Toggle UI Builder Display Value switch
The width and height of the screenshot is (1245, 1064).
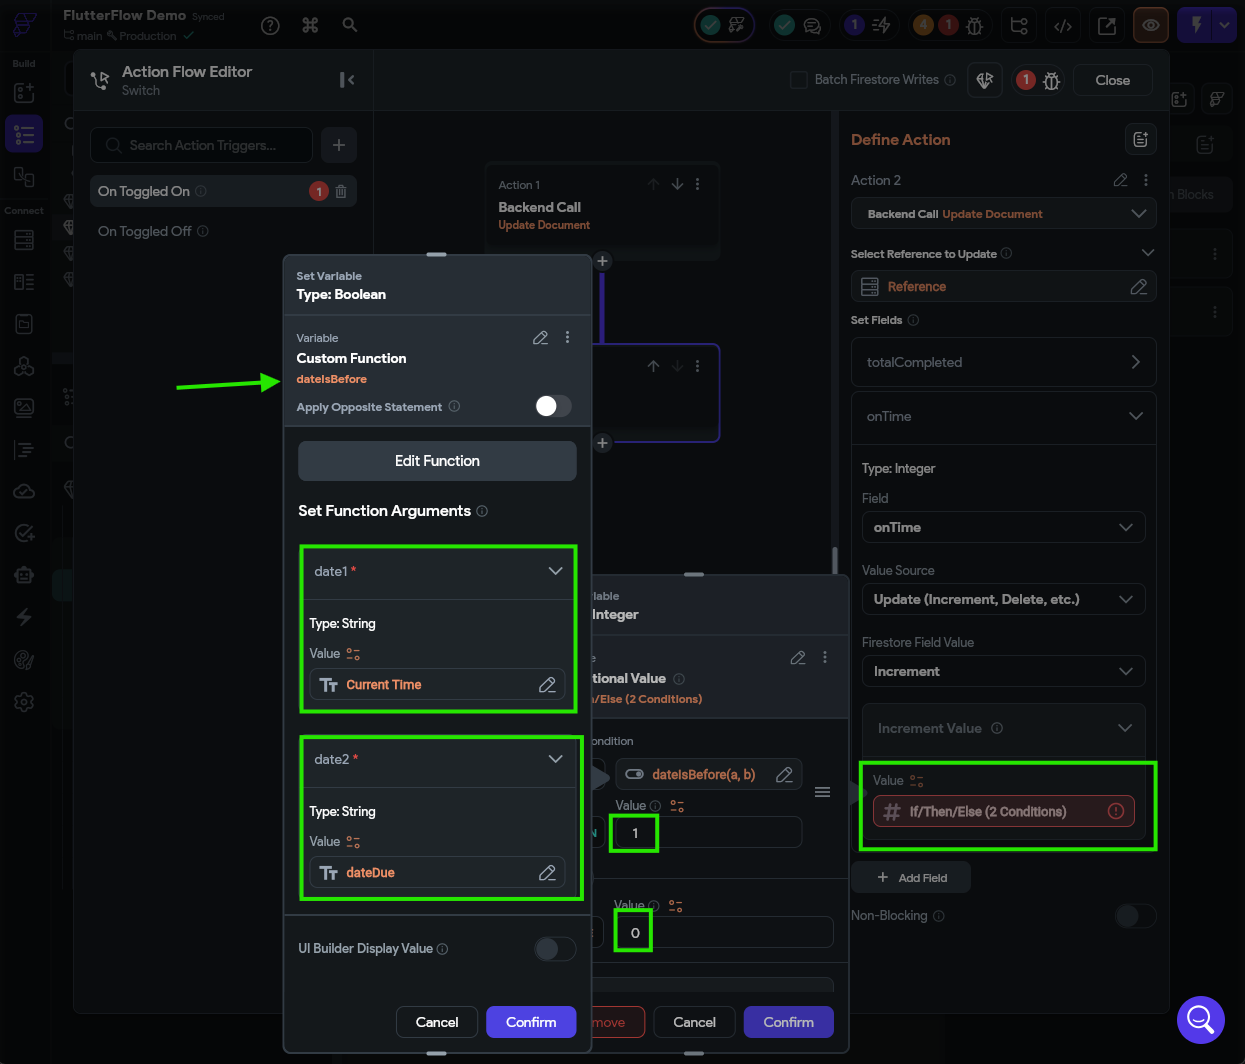pyautogui.click(x=555, y=949)
